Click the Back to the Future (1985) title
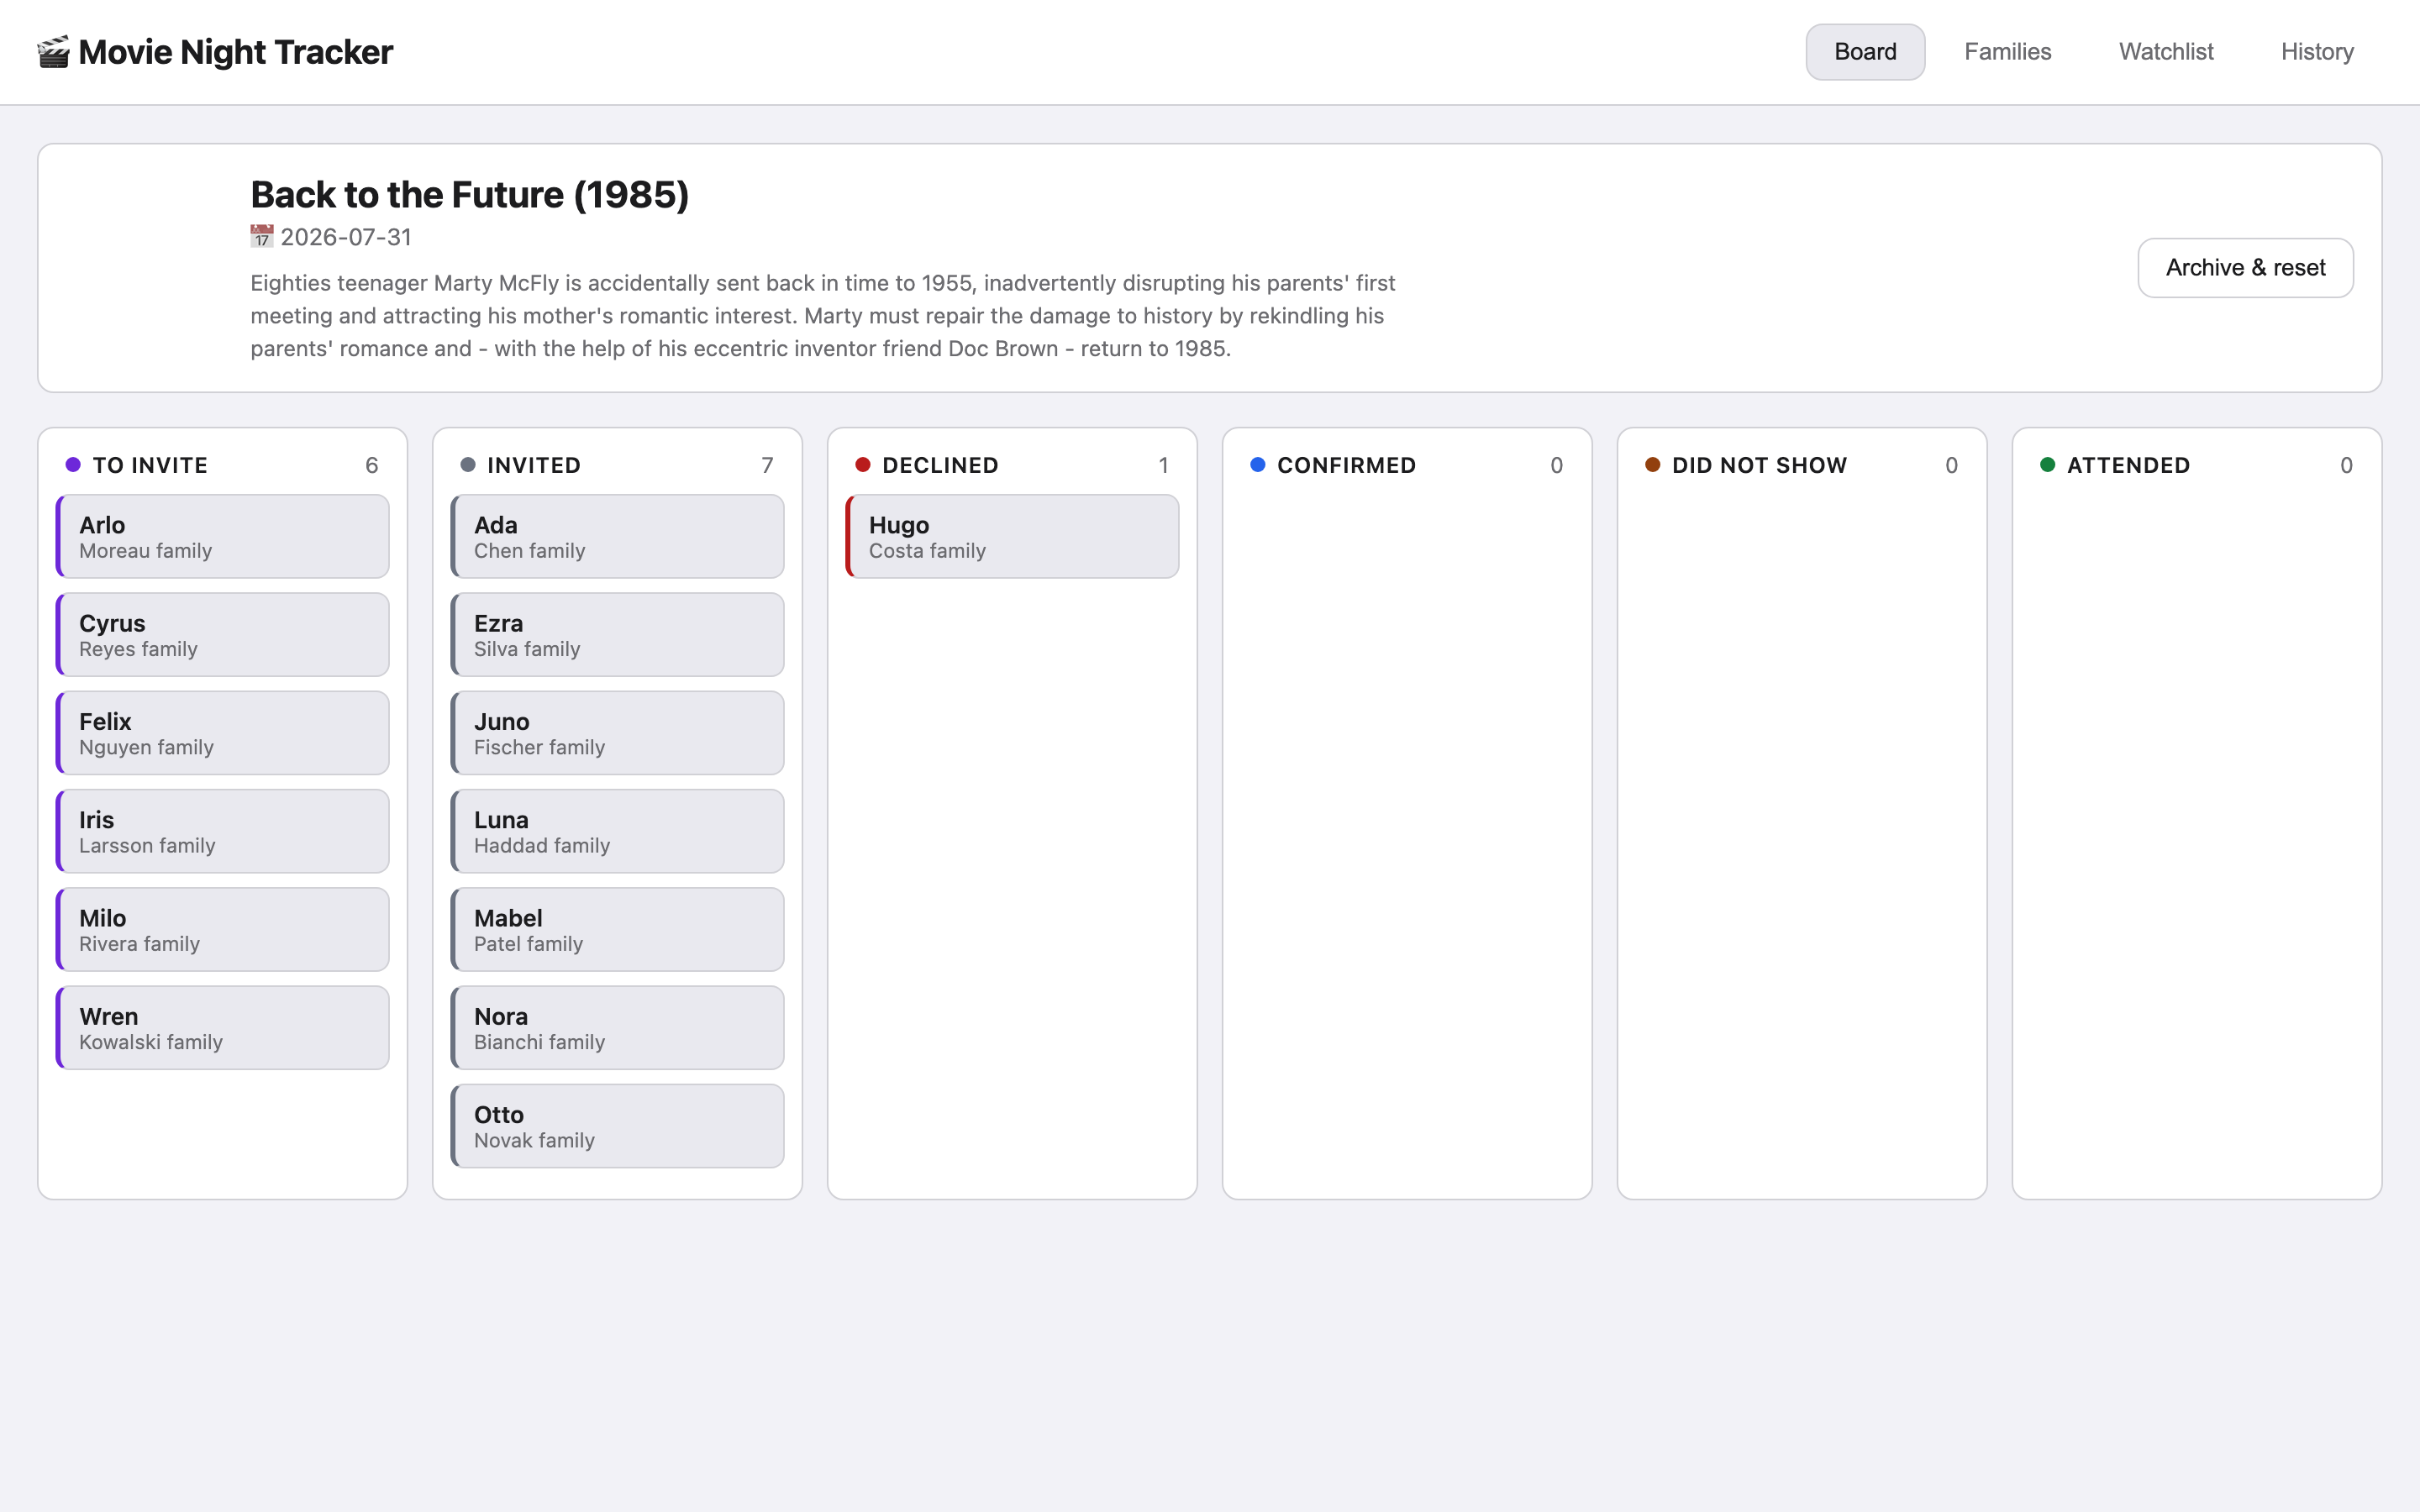The width and height of the screenshot is (2420, 1512). click(469, 195)
